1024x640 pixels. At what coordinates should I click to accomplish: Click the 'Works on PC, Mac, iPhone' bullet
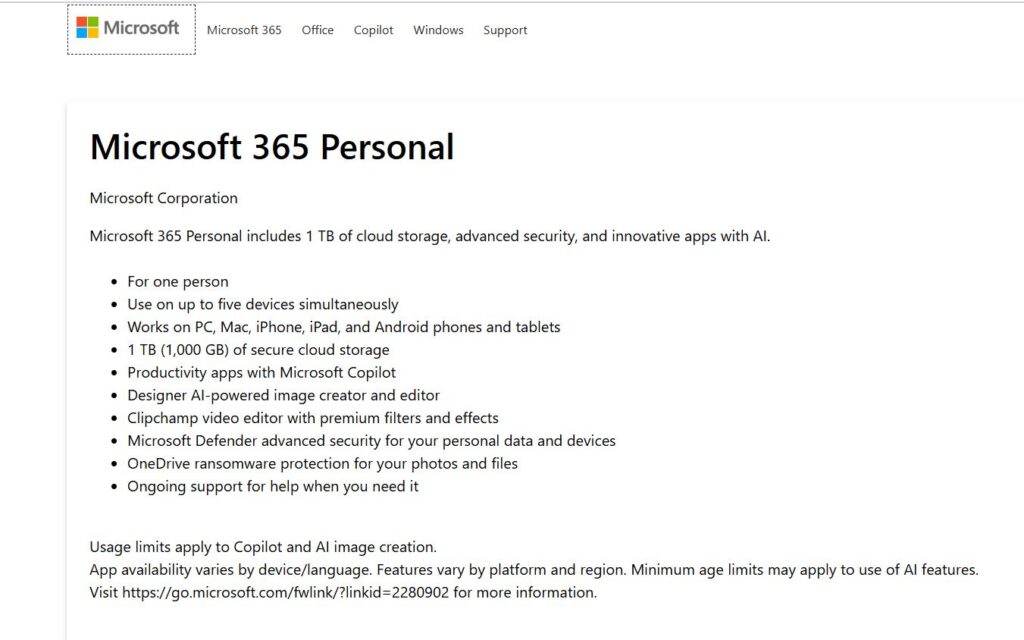click(x=344, y=327)
